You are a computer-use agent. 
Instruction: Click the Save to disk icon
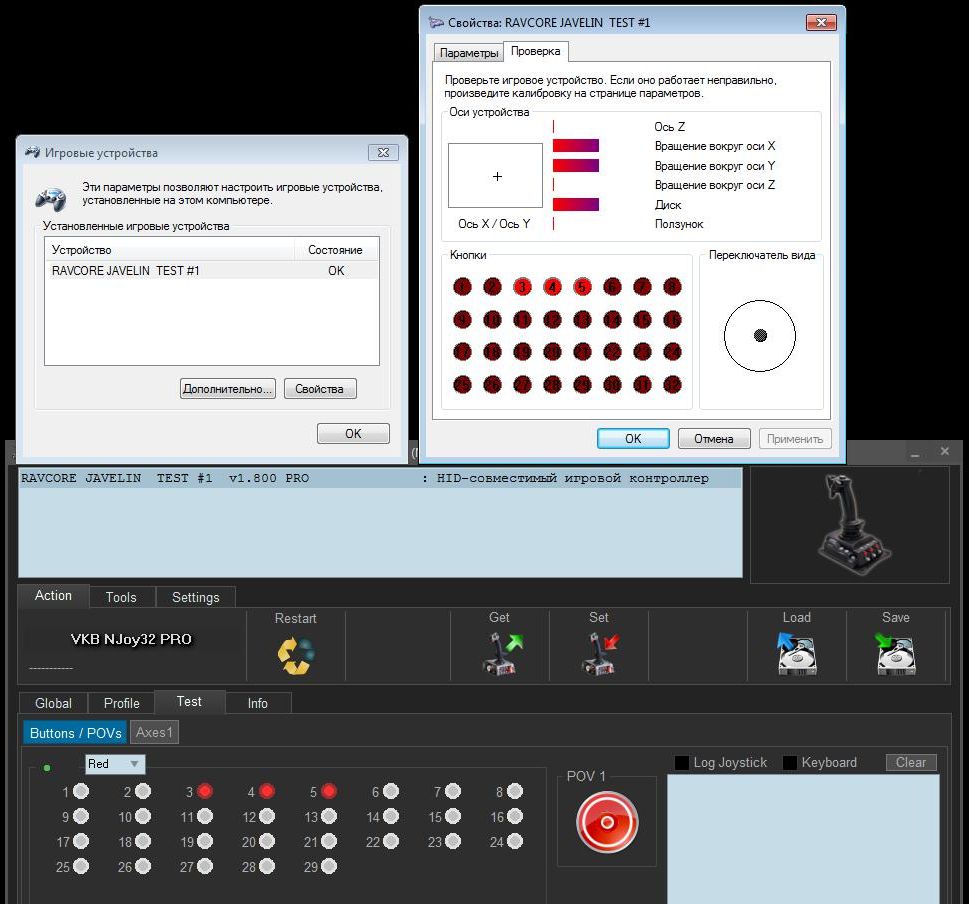click(x=895, y=654)
